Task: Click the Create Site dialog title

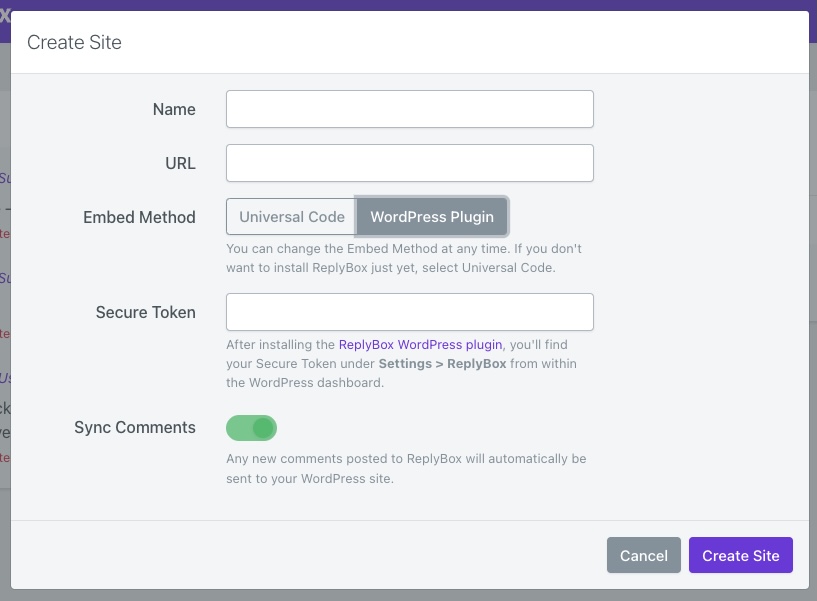Action: tap(74, 42)
